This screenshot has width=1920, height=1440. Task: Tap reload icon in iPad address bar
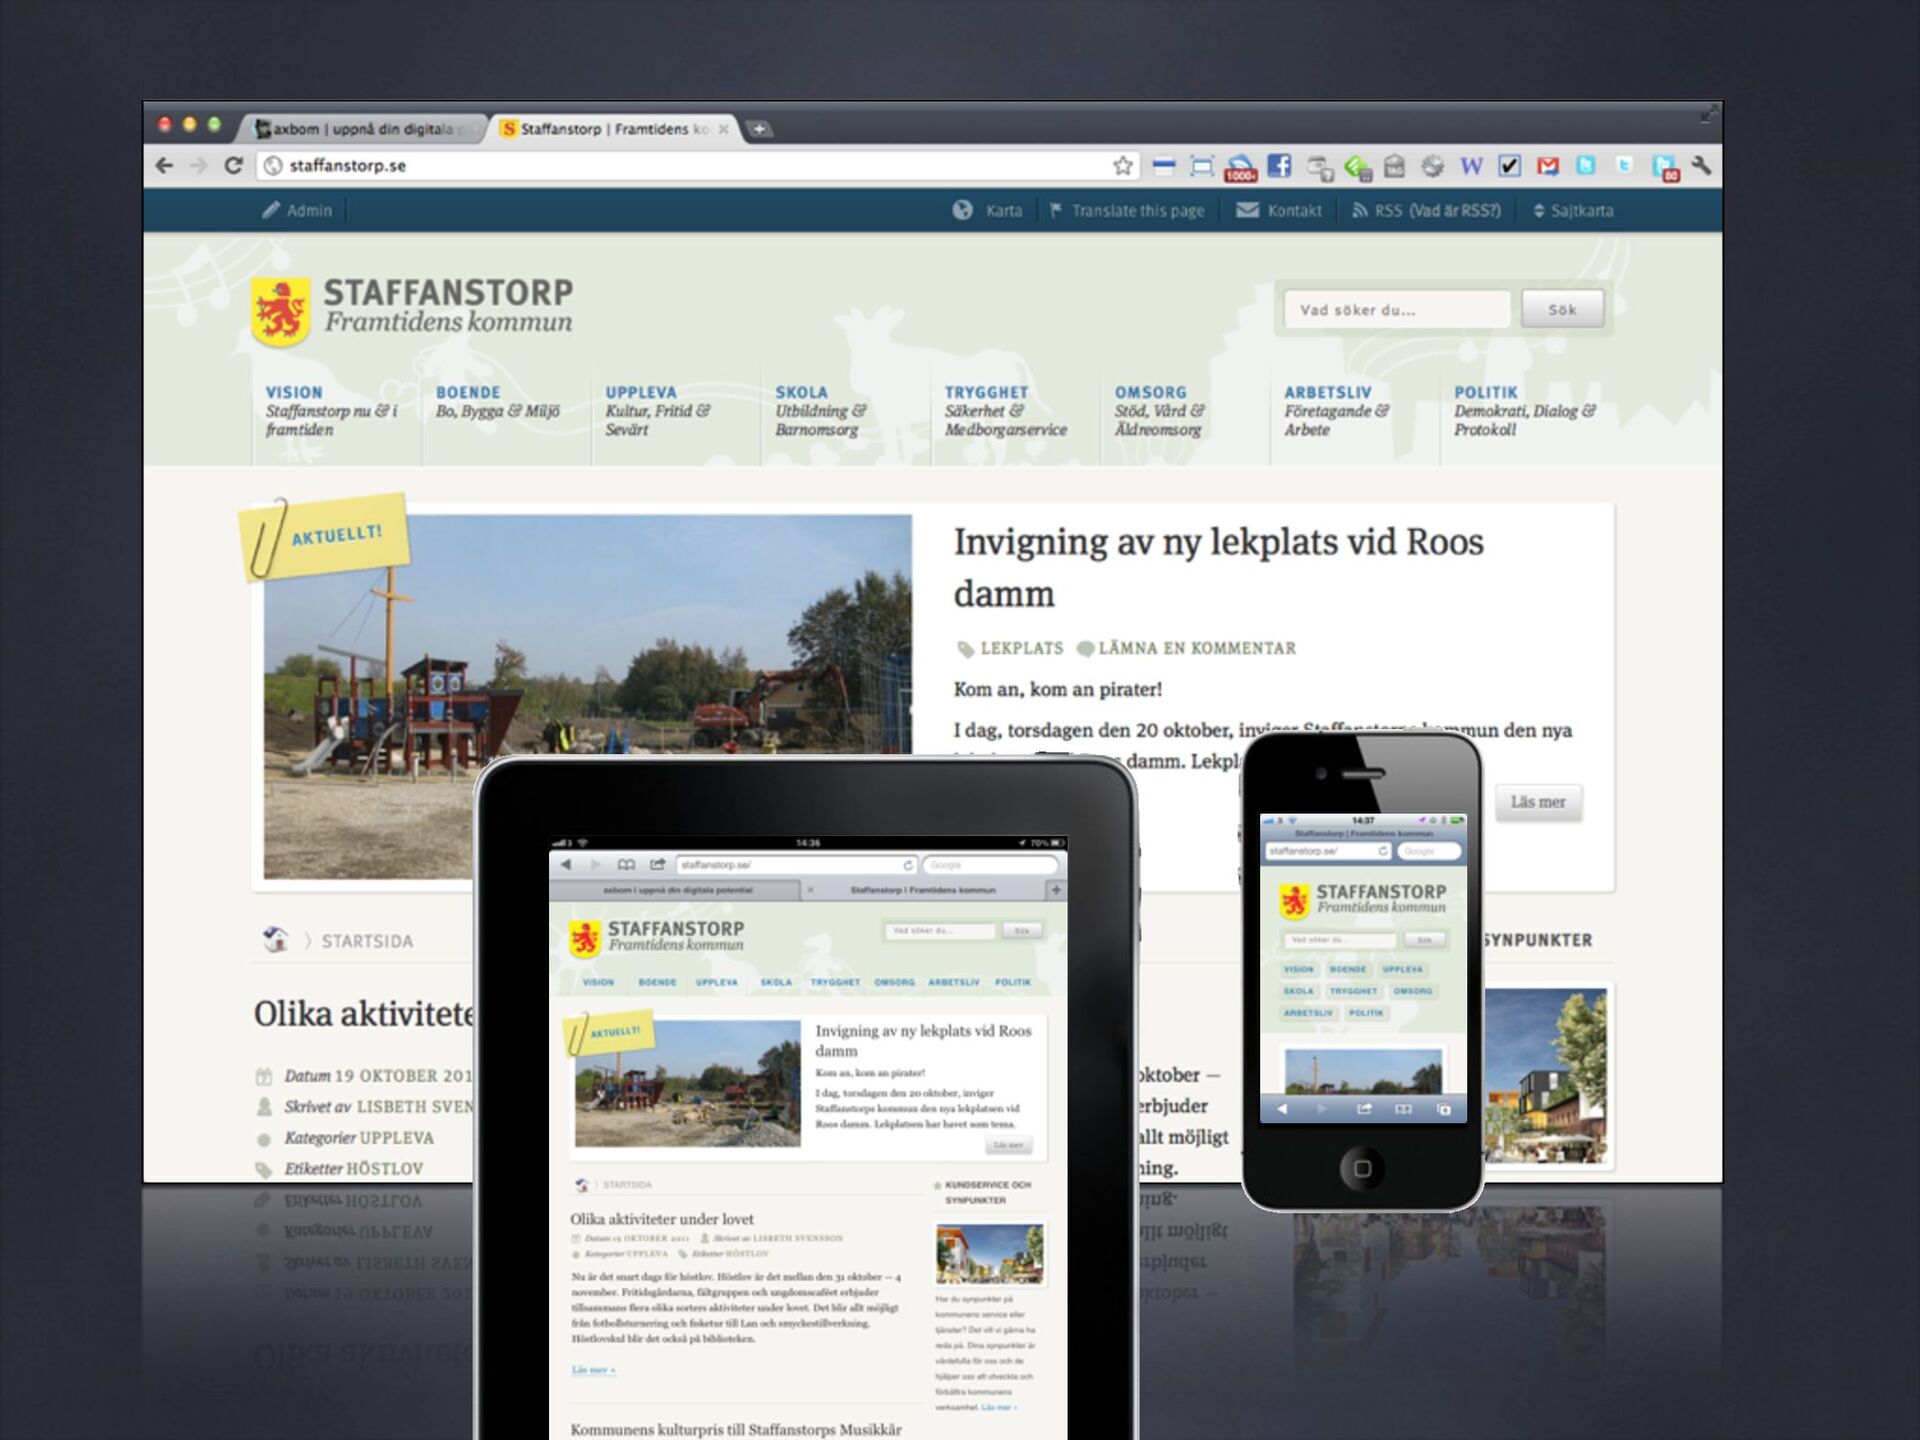(x=908, y=865)
